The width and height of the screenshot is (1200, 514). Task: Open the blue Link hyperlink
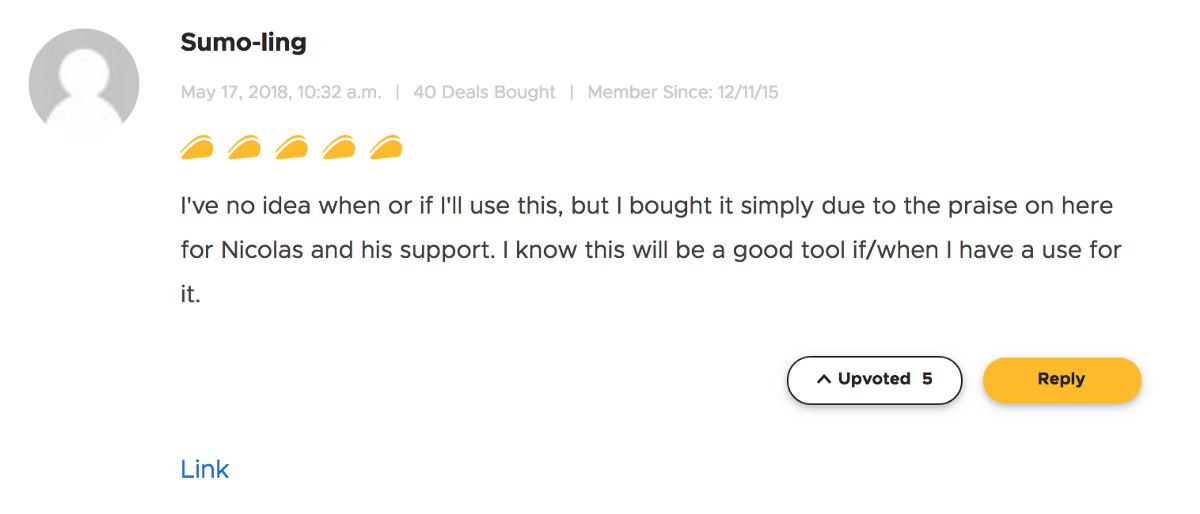205,469
